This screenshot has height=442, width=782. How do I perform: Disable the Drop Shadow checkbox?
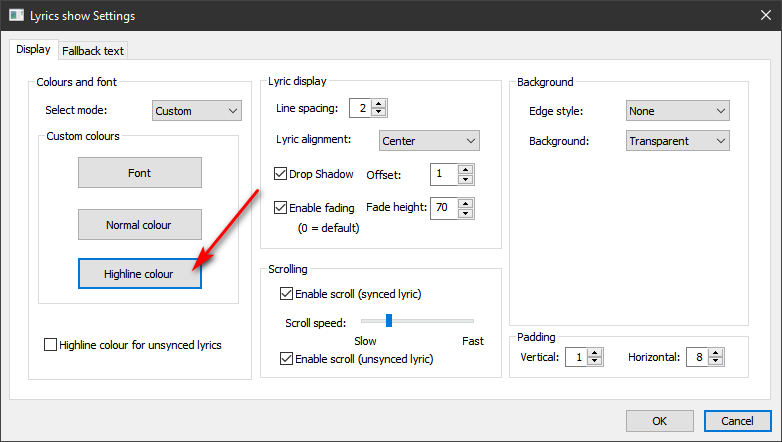281,174
